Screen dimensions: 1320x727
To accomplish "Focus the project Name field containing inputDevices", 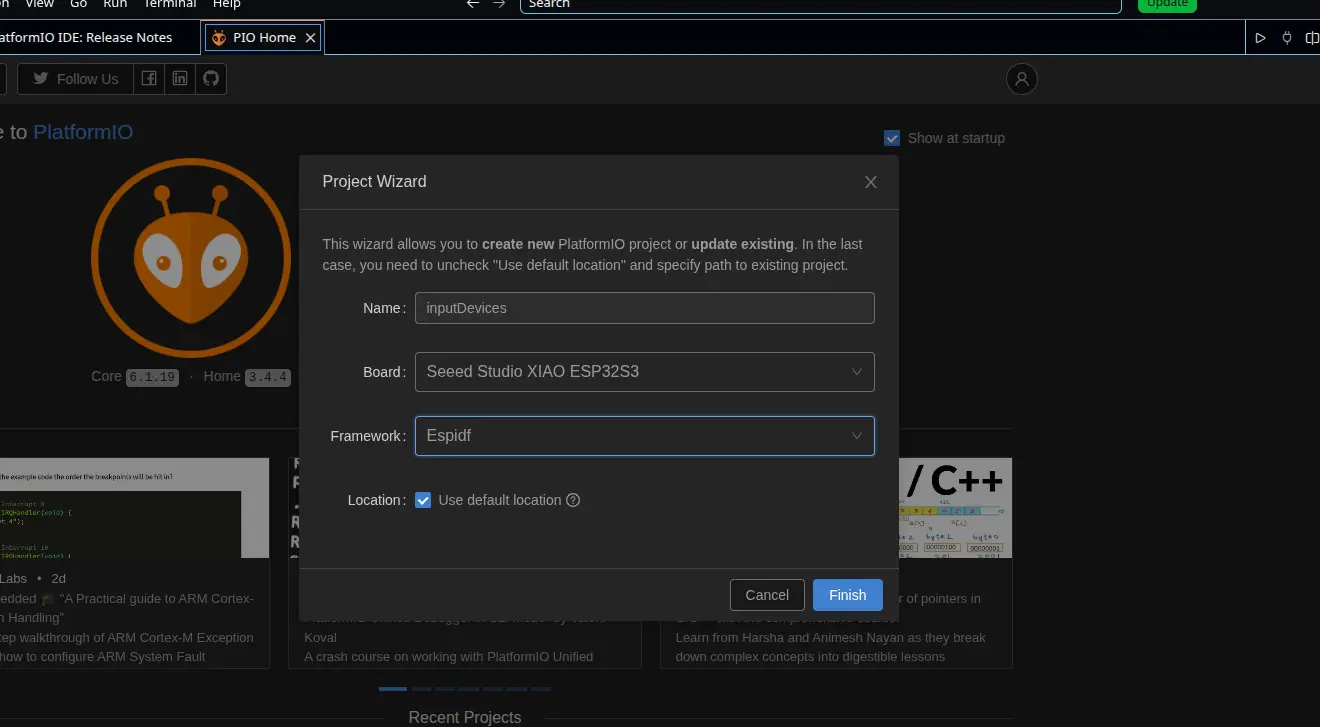I will [x=645, y=308].
